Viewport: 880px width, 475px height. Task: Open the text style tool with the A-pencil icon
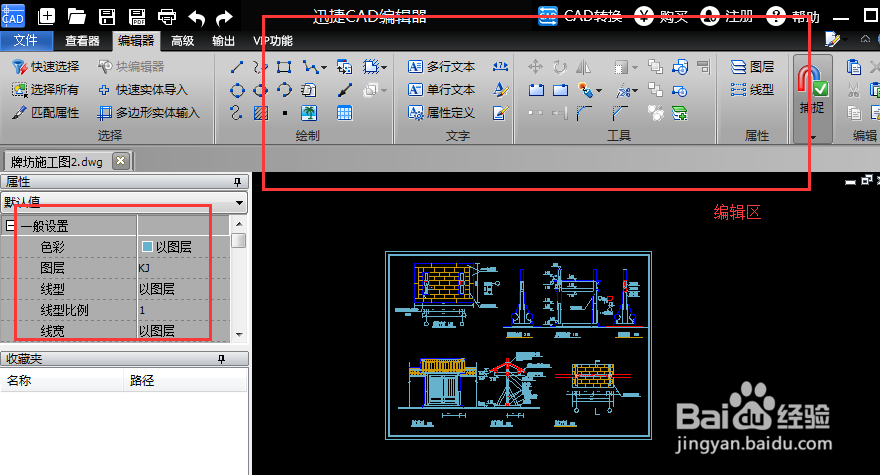(500, 89)
